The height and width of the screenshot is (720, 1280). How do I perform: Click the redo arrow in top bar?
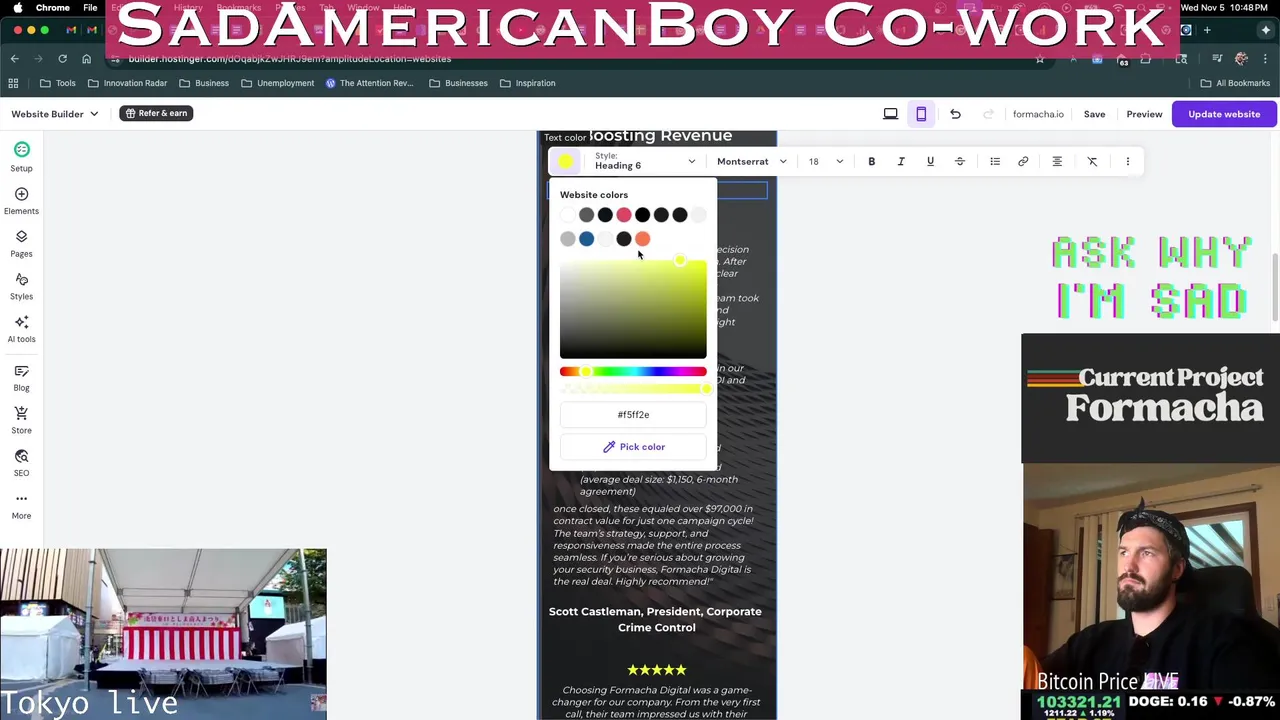coord(988,114)
